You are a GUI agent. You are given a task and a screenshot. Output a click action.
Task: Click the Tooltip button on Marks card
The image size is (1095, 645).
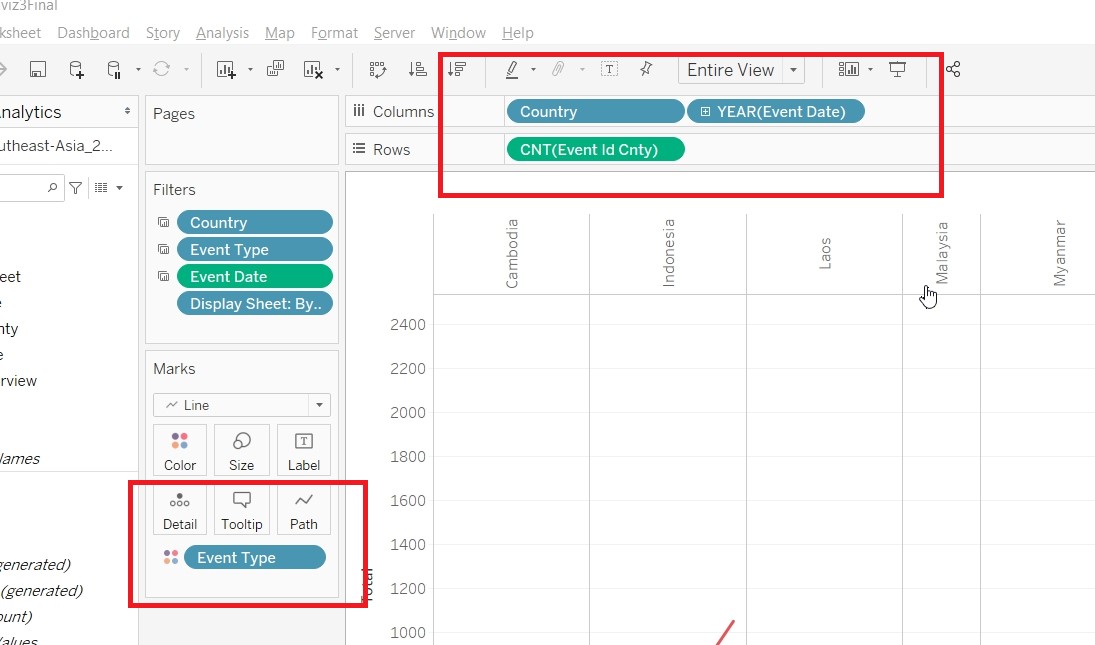point(241,509)
